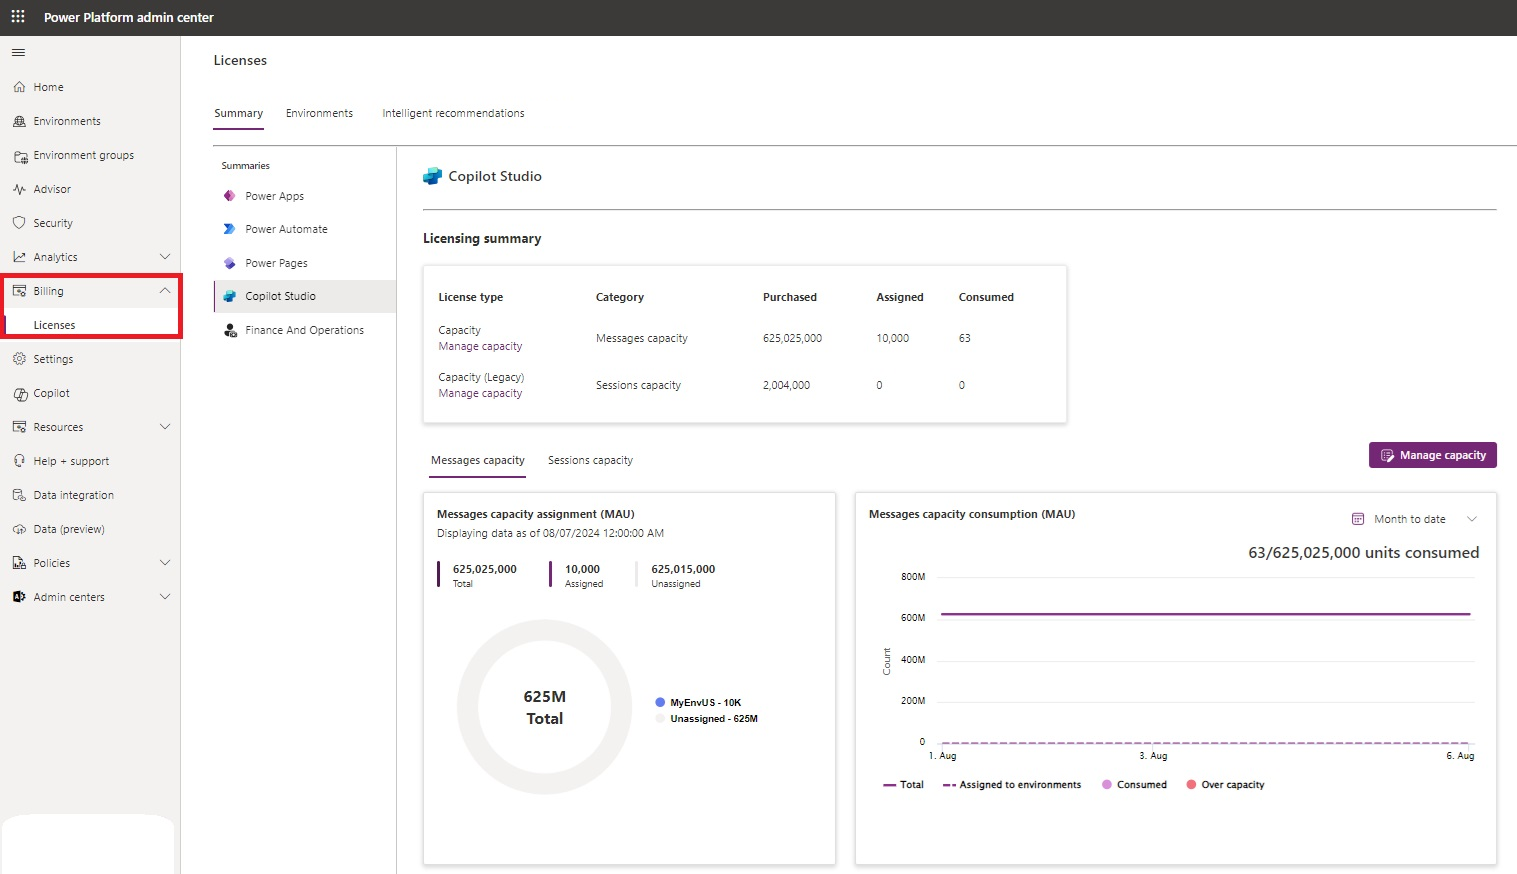
Task: Click the License type column header
Action: pos(470,297)
